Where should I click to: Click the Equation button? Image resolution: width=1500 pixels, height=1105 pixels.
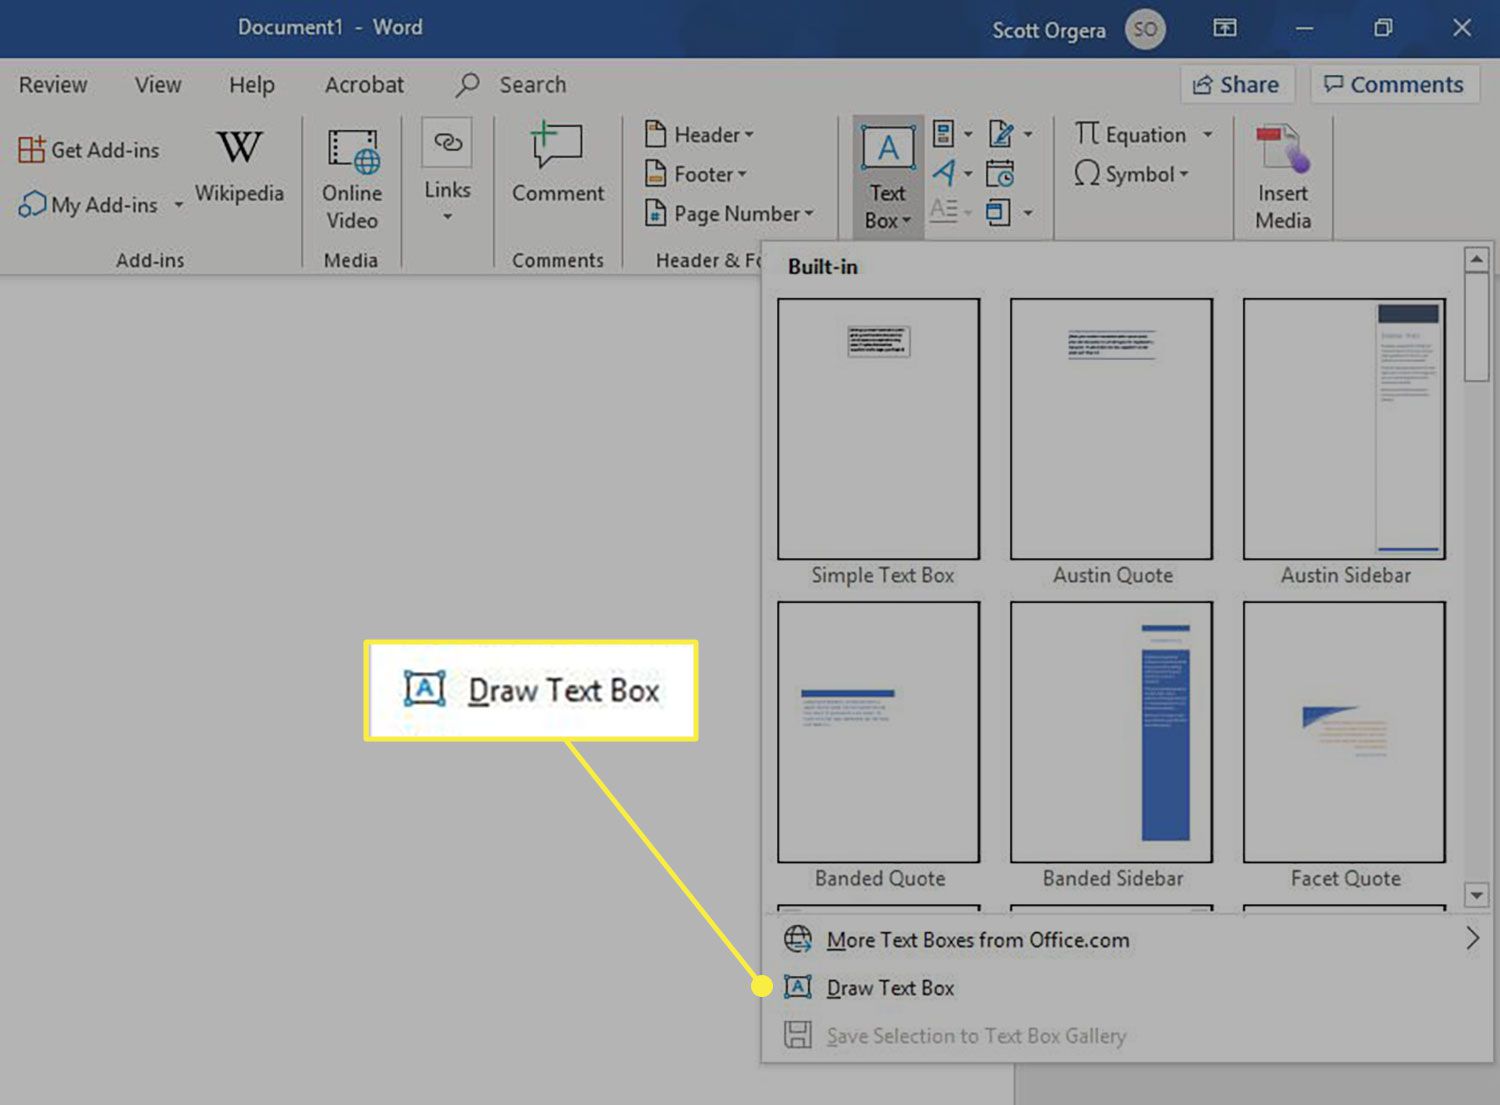pyautogui.click(x=1130, y=134)
